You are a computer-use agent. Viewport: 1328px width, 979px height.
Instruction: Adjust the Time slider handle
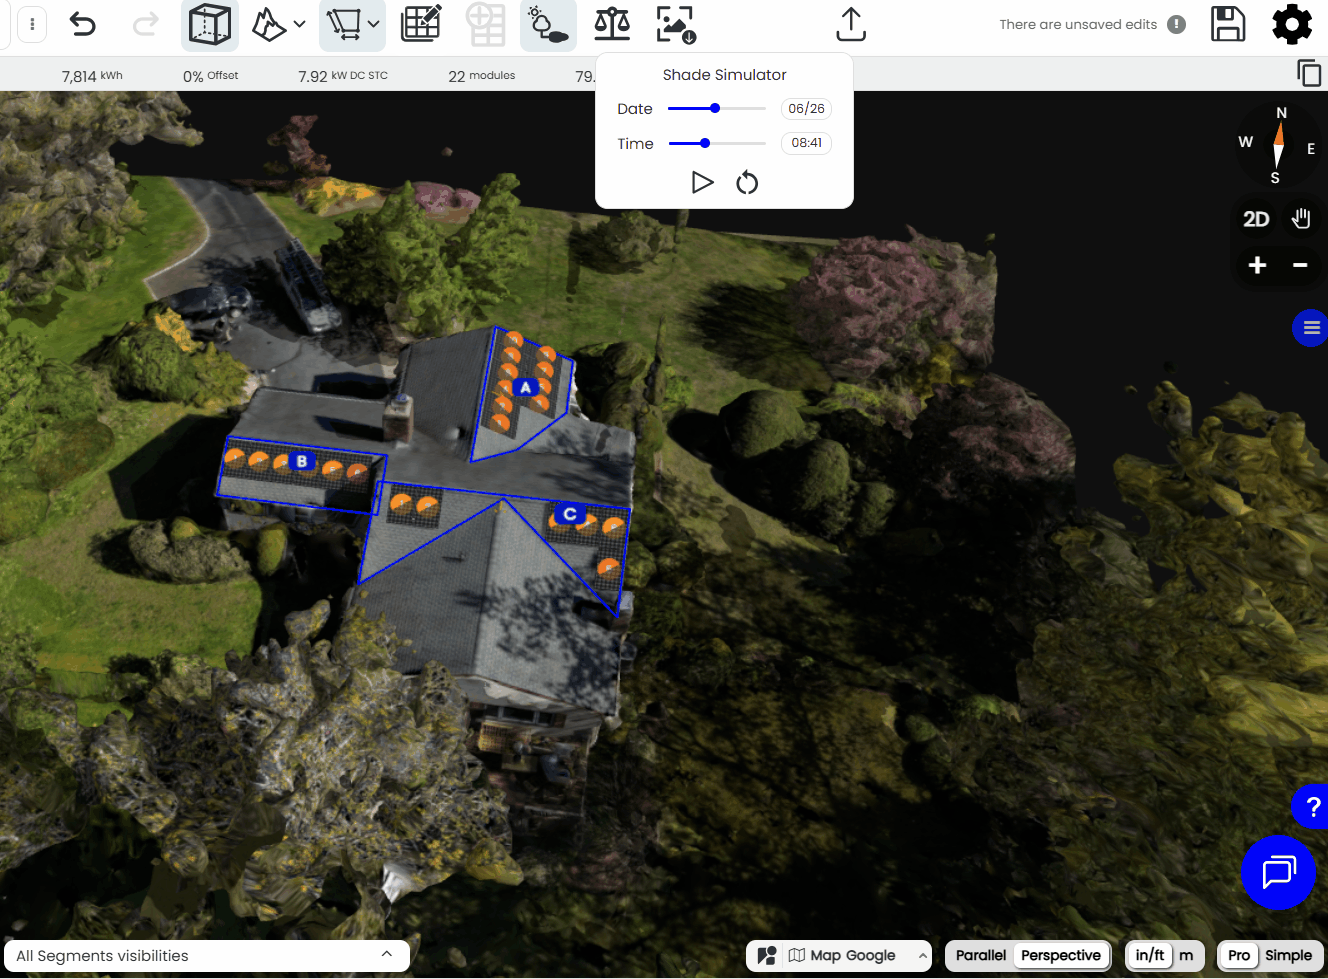pos(705,143)
